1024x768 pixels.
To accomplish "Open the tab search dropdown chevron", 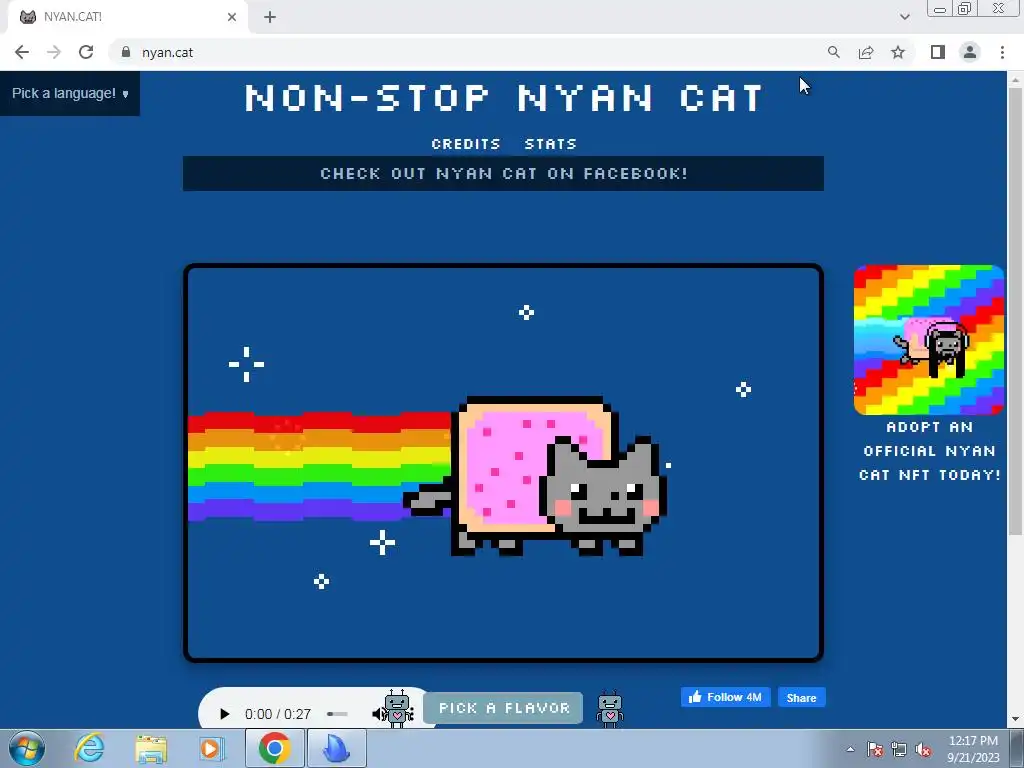I will (x=904, y=17).
